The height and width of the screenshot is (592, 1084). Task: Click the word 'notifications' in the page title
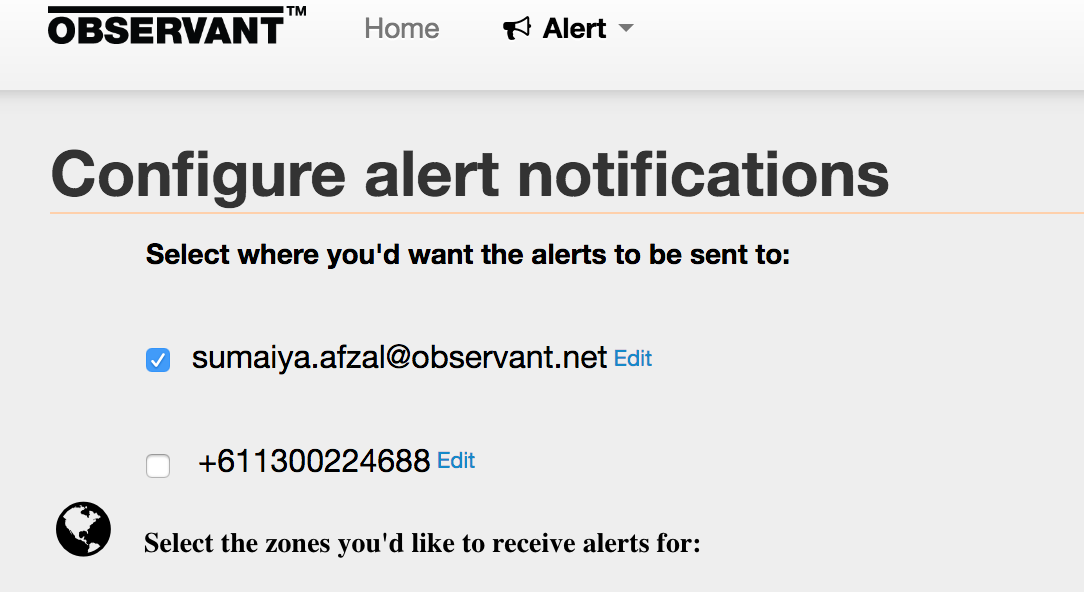[703, 174]
